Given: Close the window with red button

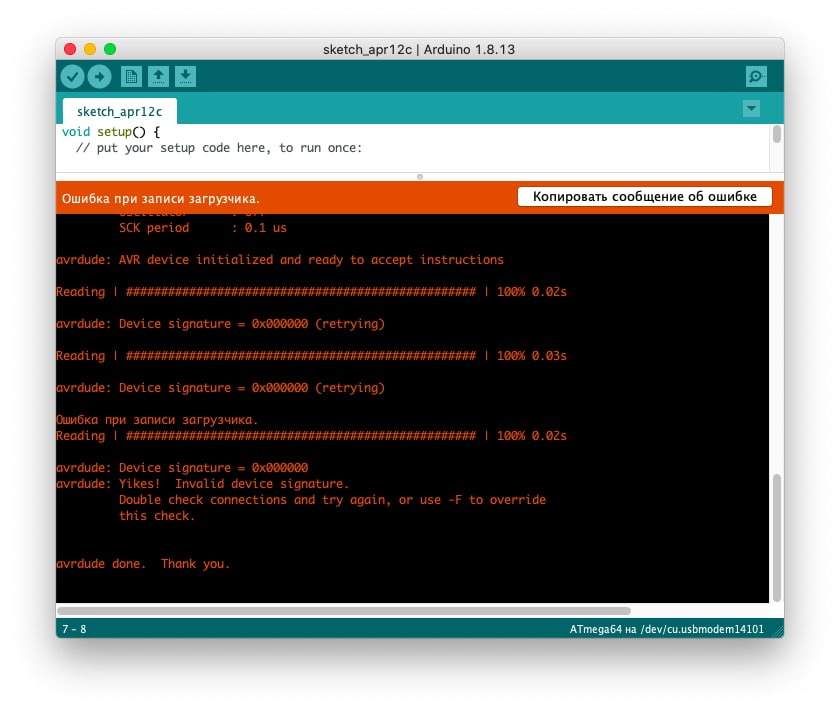Looking at the screenshot, I should click(70, 49).
